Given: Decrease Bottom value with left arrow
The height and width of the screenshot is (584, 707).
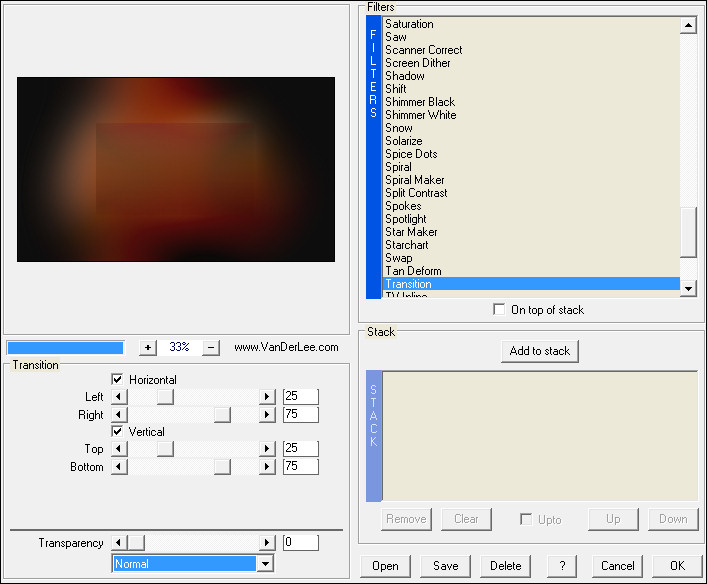Looking at the screenshot, I should tap(119, 466).
